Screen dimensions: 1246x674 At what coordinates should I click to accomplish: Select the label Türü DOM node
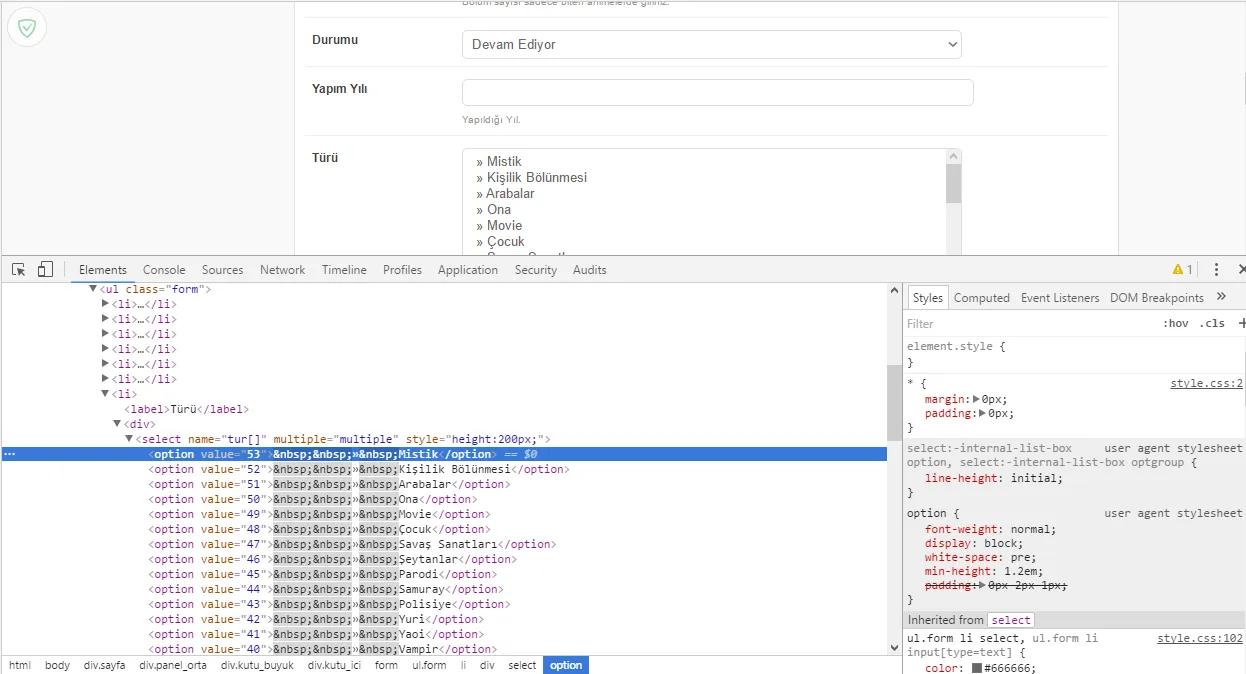point(186,409)
